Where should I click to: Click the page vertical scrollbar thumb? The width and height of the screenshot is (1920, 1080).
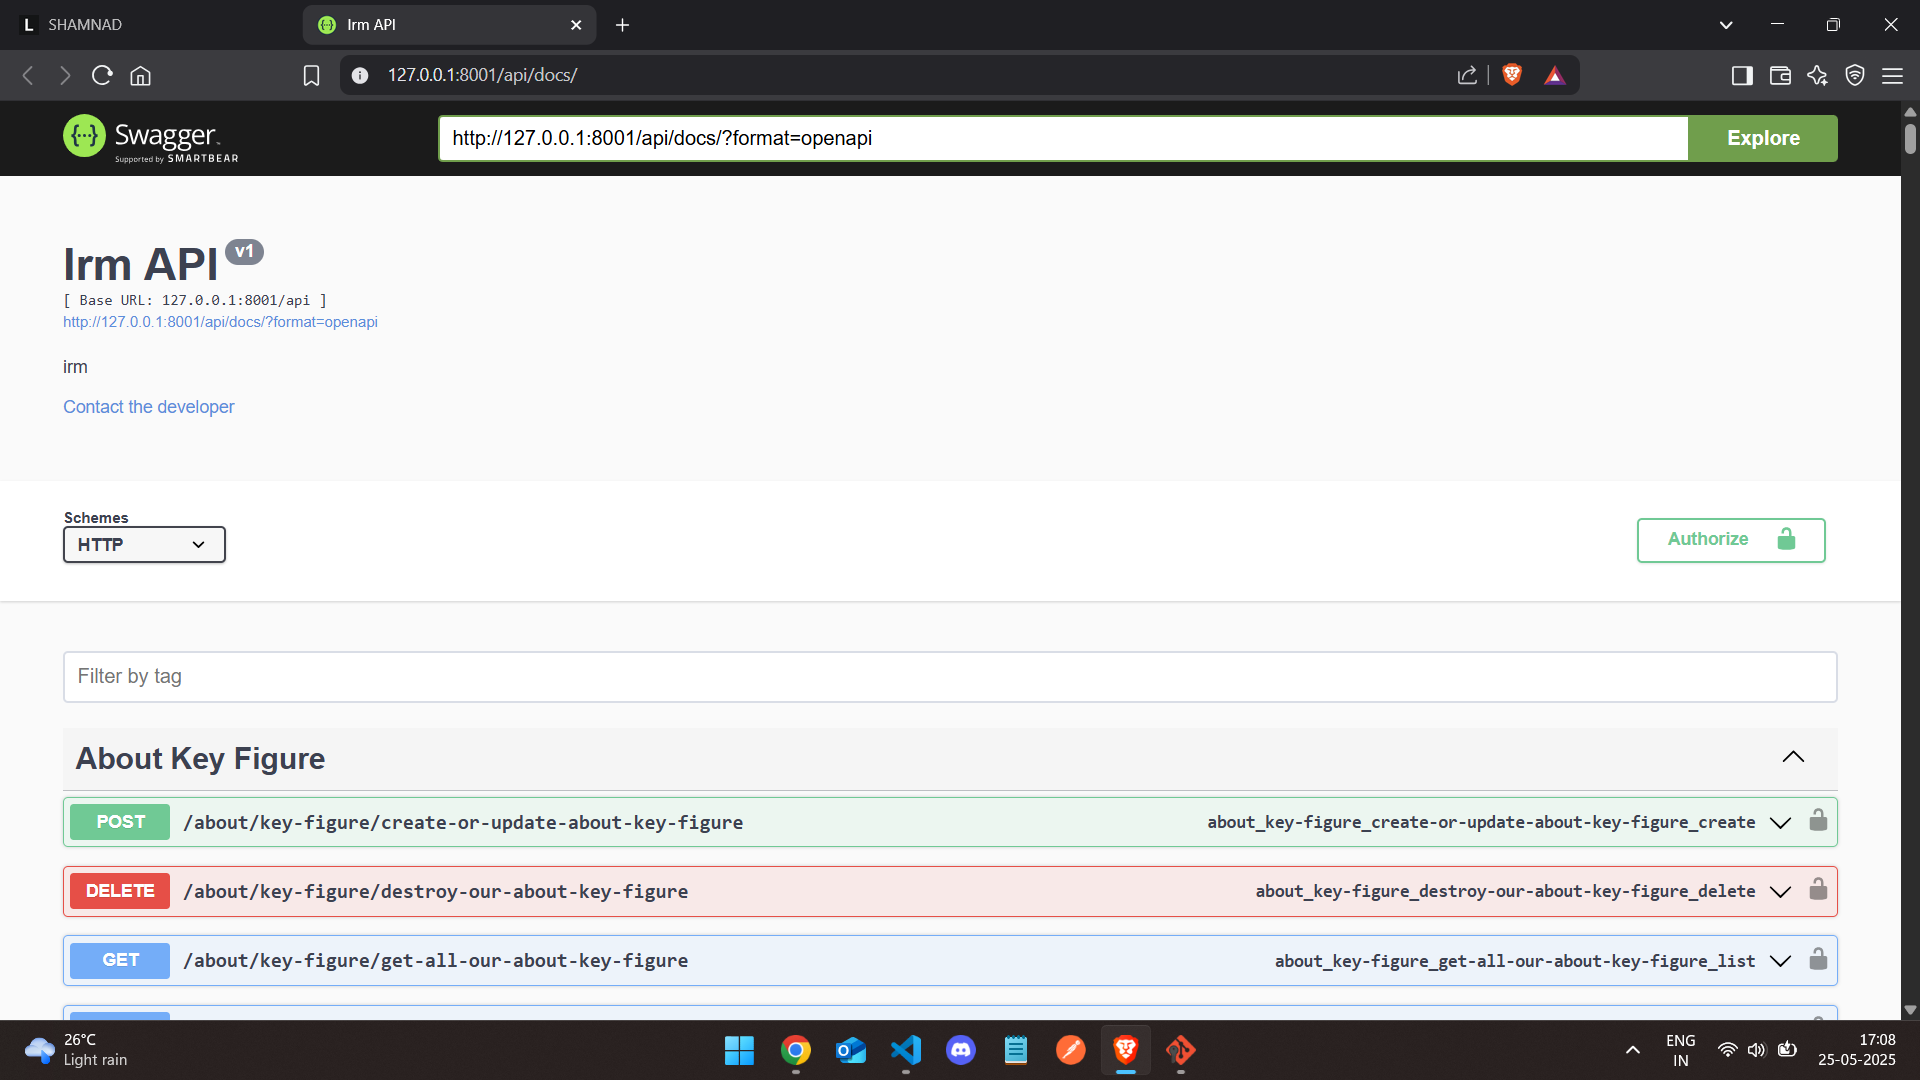[x=1910, y=138]
